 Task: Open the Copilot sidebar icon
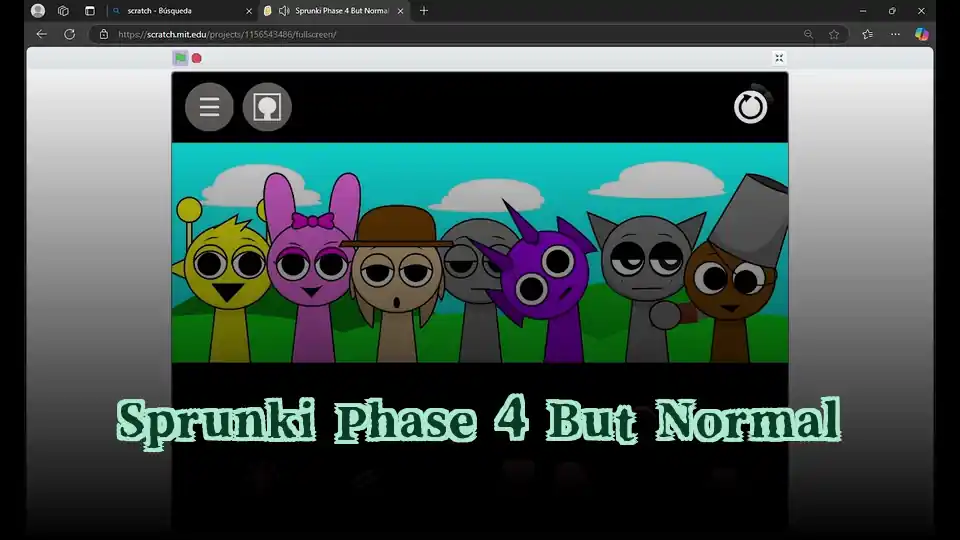[921, 34]
